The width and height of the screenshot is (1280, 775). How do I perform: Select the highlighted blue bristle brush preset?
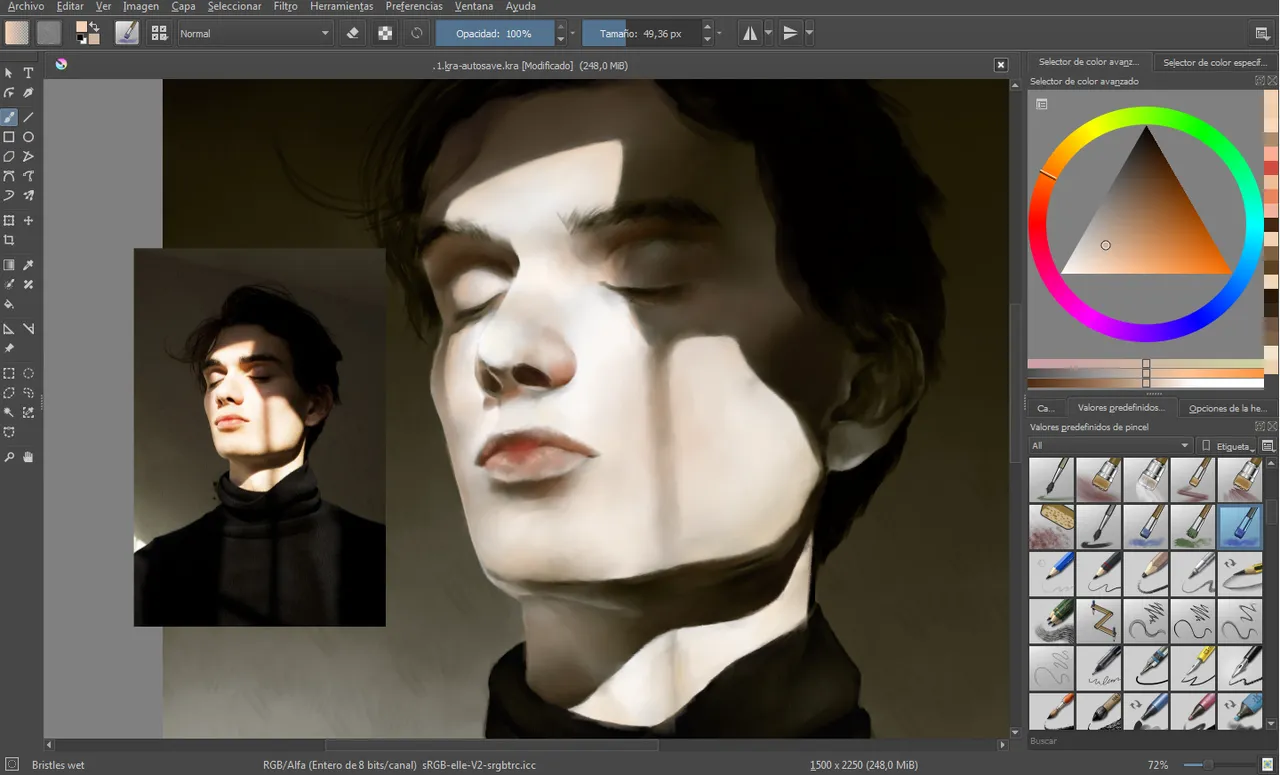[x=1240, y=527]
